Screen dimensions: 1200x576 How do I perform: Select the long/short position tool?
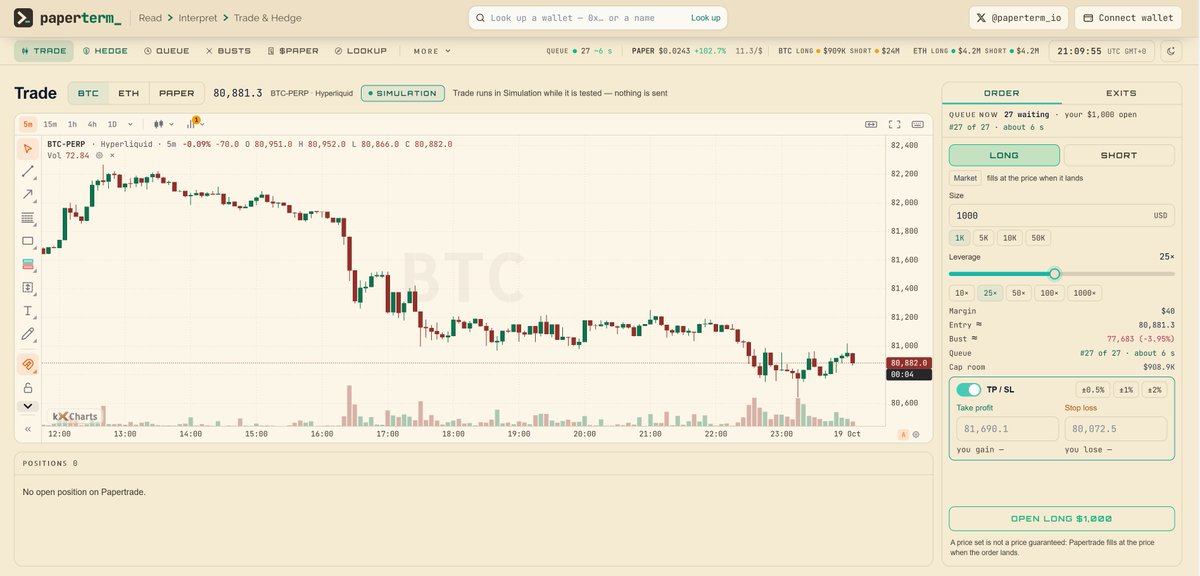click(28, 264)
